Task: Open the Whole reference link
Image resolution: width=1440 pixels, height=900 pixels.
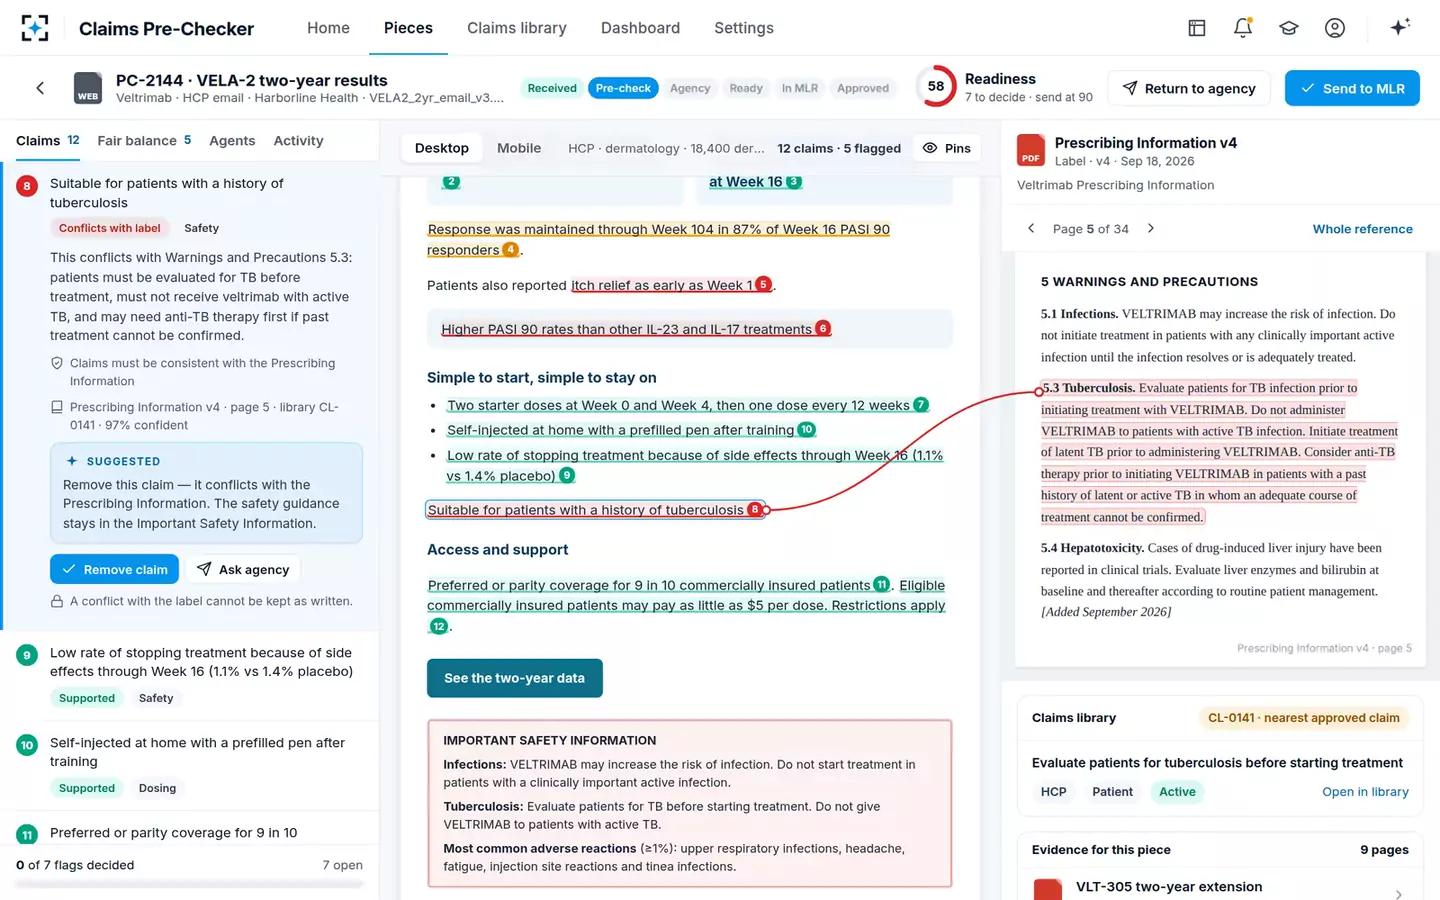Action: tap(1362, 229)
